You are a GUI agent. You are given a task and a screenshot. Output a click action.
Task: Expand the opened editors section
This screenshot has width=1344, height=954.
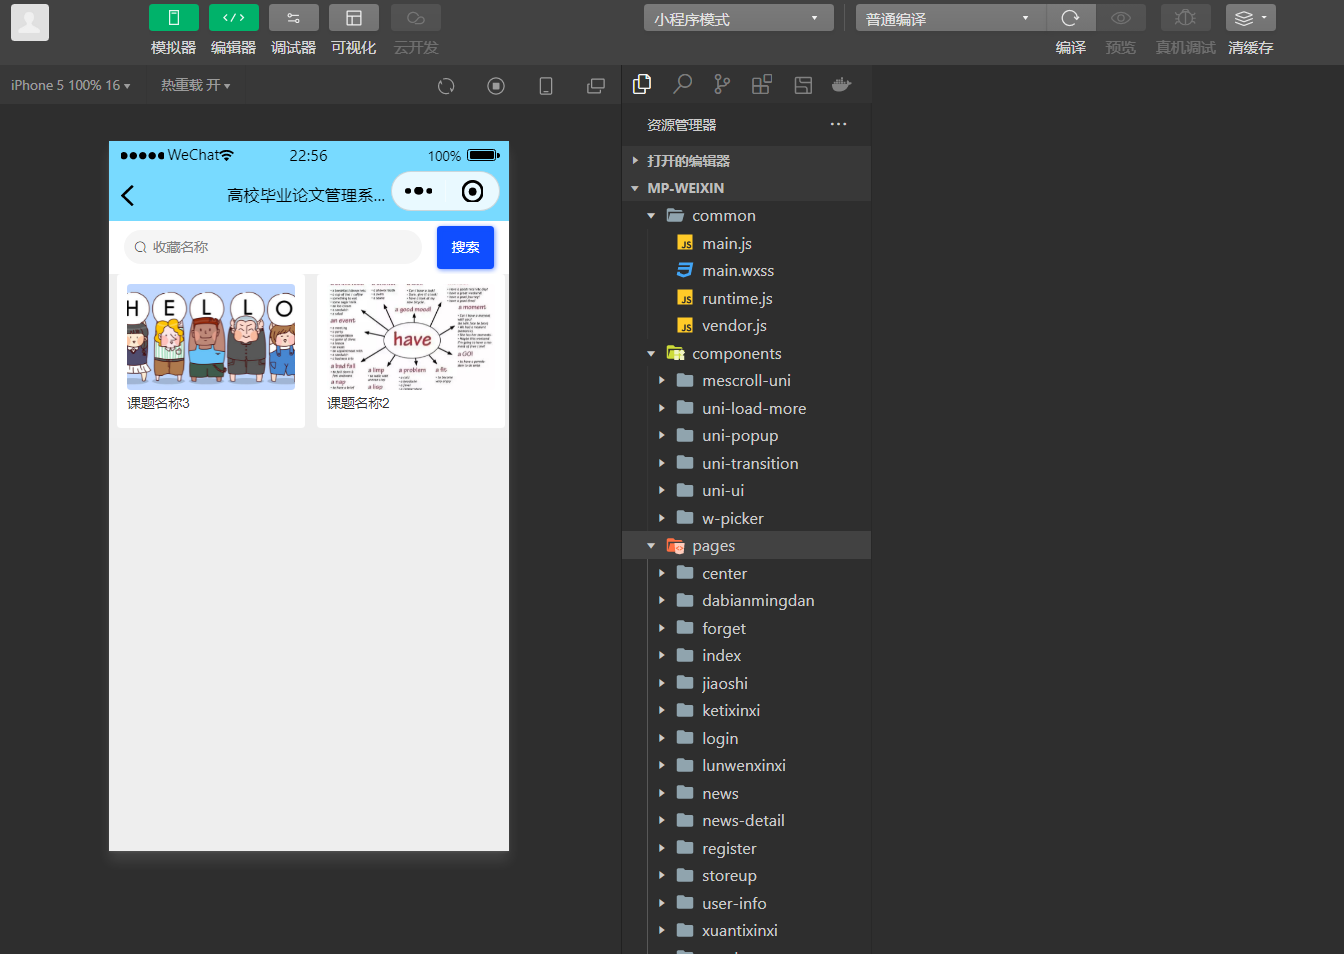click(x=746, y=161)
